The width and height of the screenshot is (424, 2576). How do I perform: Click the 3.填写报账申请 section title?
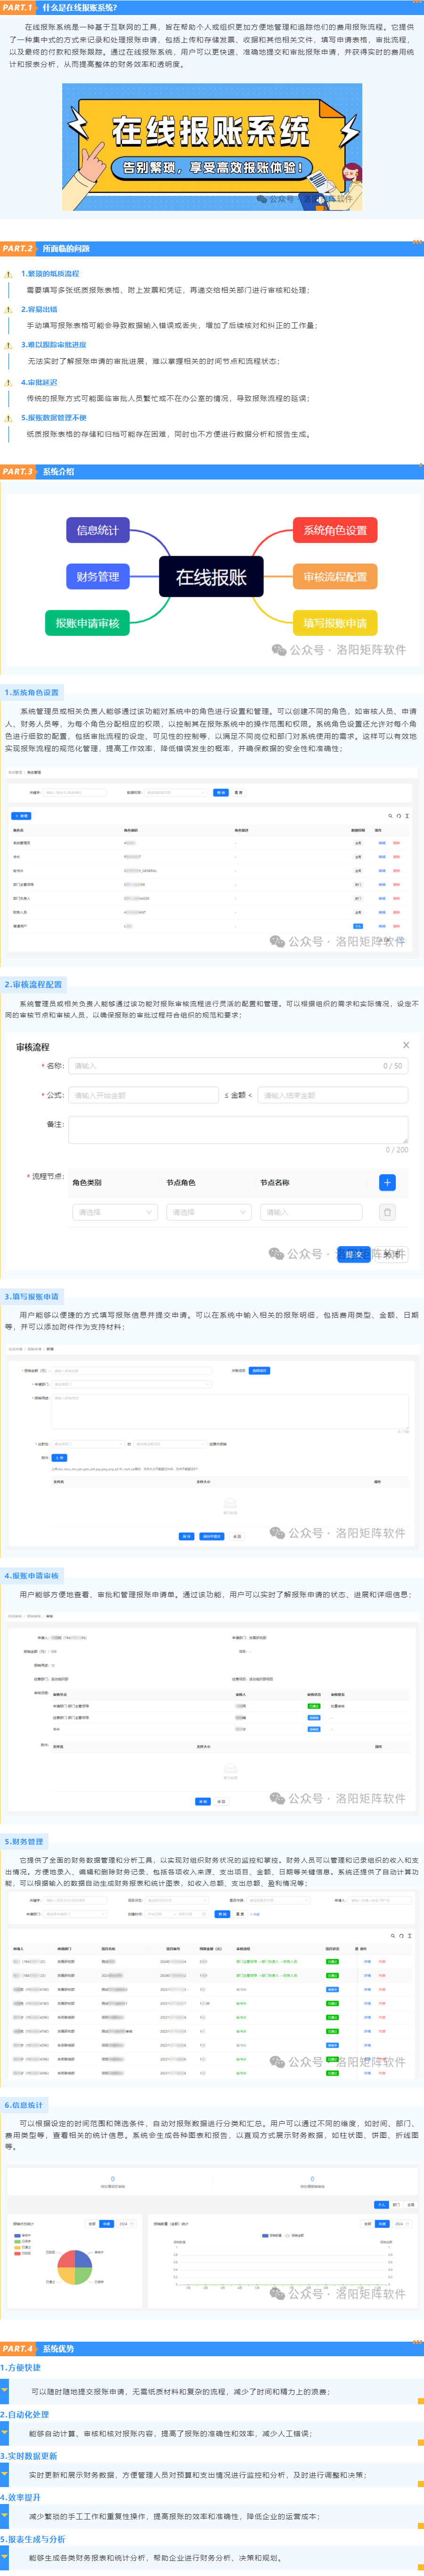click(32, 1296)
